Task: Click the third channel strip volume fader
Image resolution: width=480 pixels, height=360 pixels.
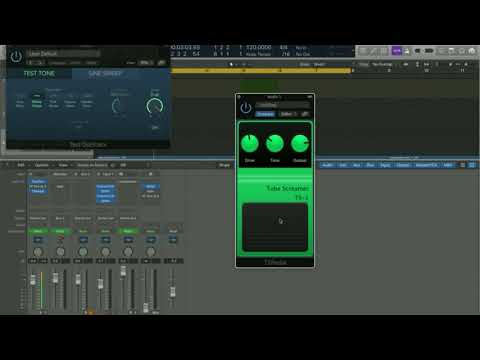Action: (78, 279)
